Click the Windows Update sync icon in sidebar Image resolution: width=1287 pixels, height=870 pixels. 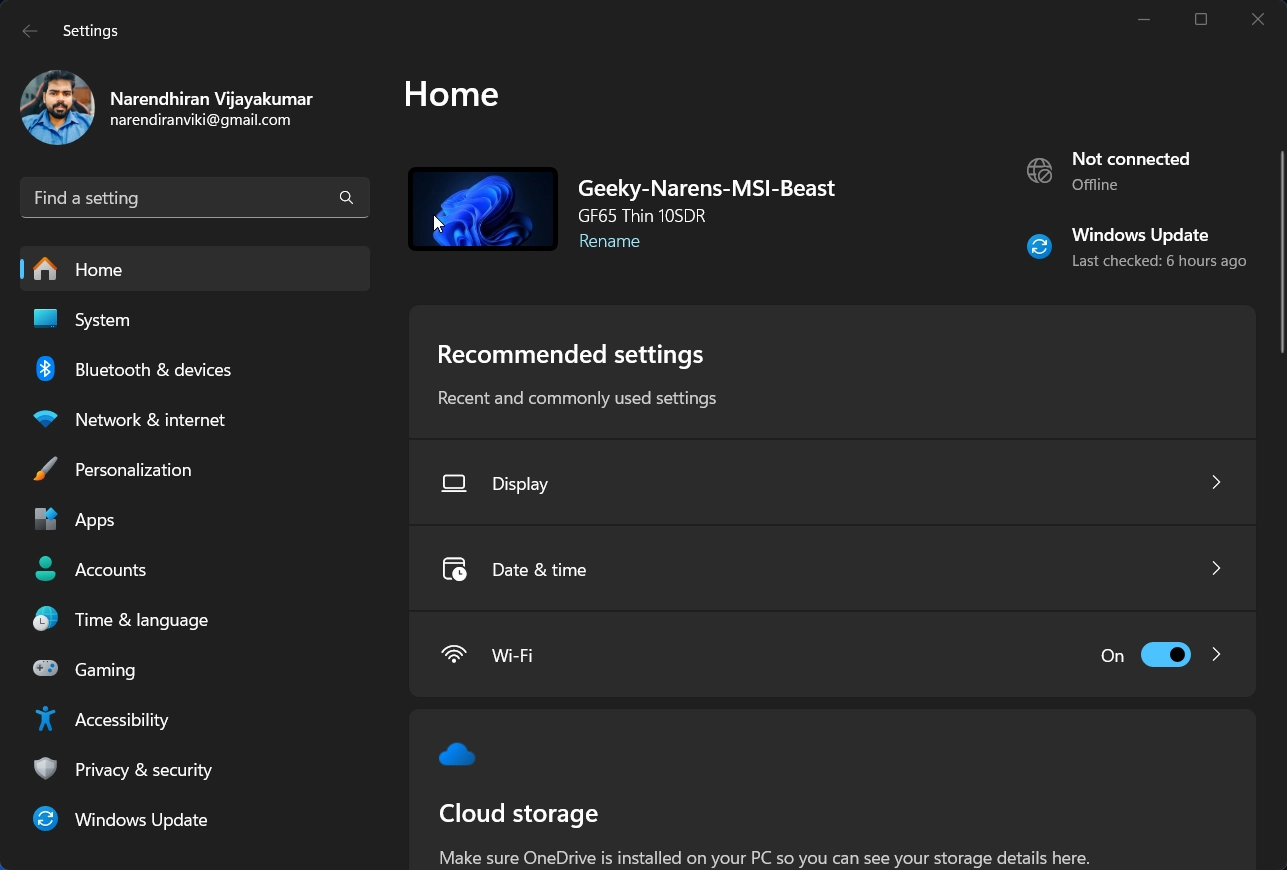(45, 819)
